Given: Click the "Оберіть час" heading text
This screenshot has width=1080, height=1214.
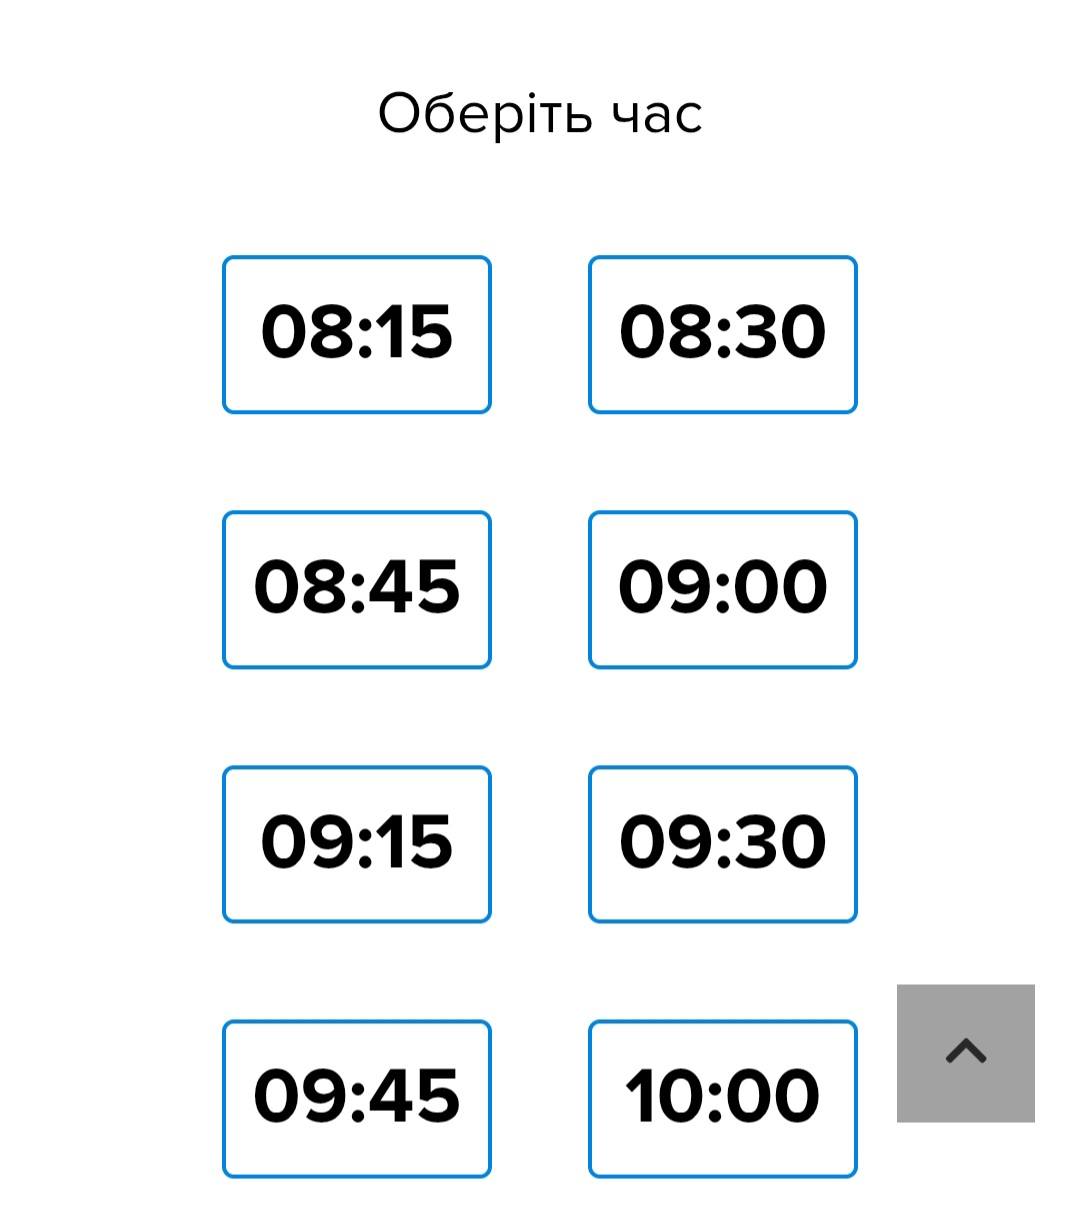Looking at the screenshot, I should pos(540,113).
